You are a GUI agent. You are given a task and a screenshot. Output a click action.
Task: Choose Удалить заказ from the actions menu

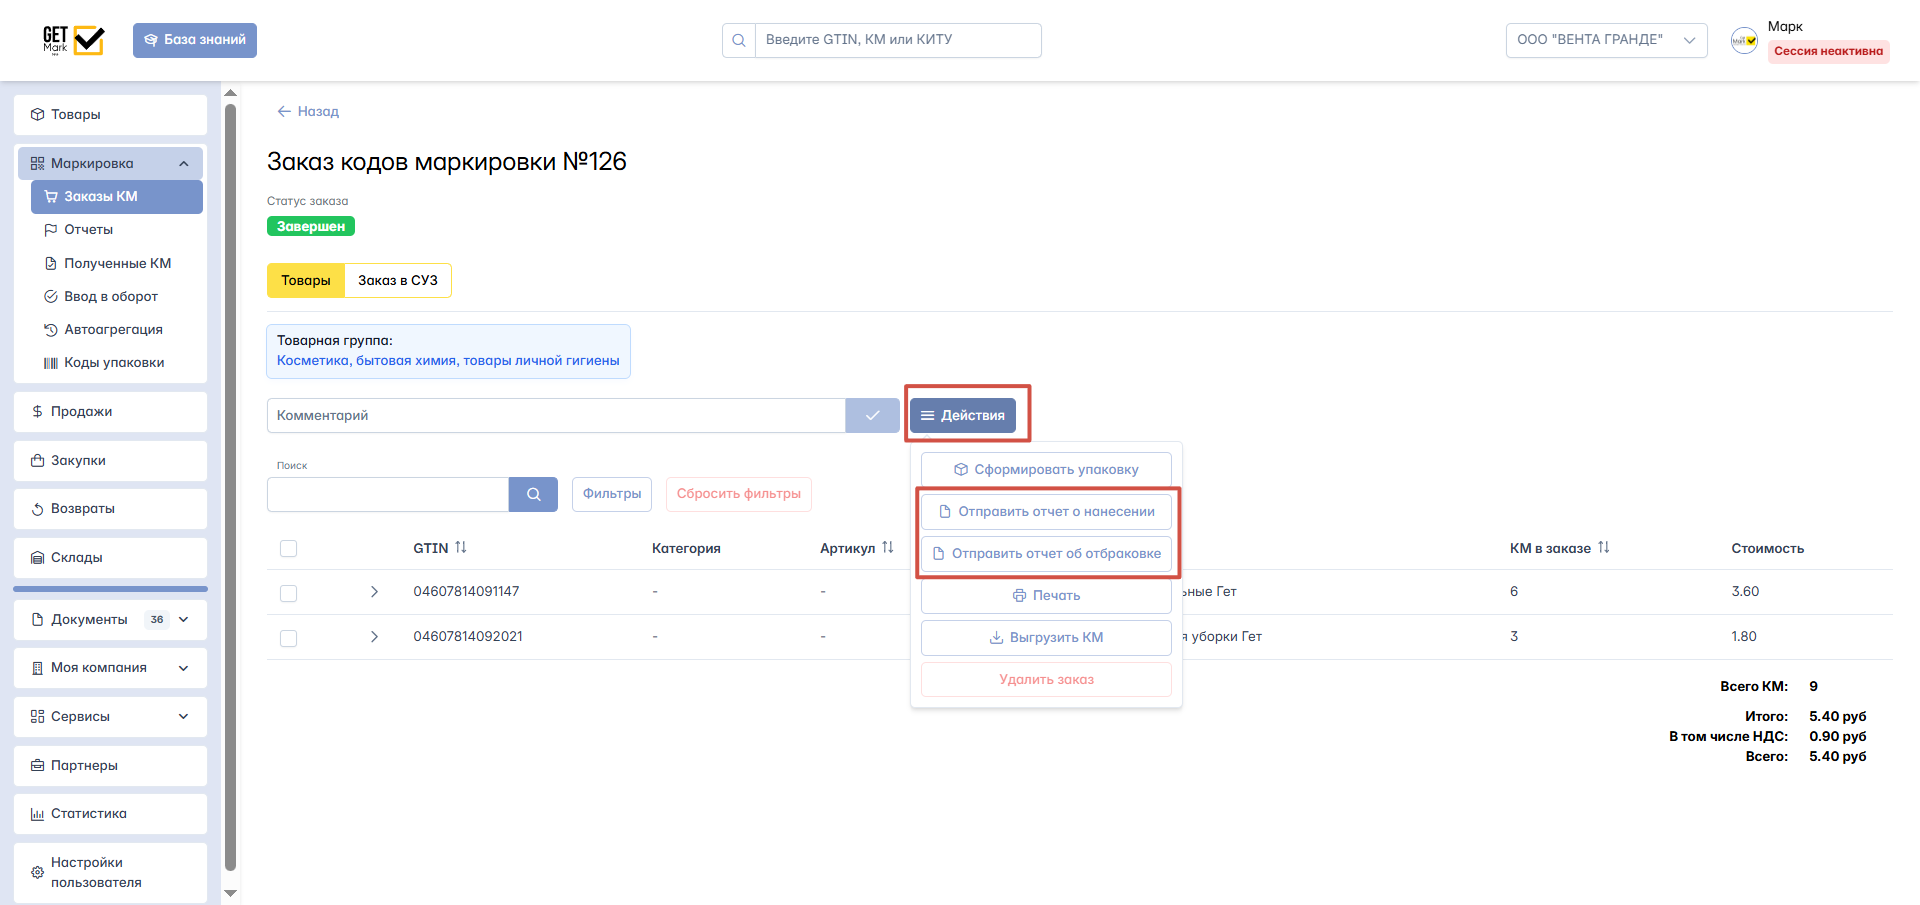(x=1046, y=680)
